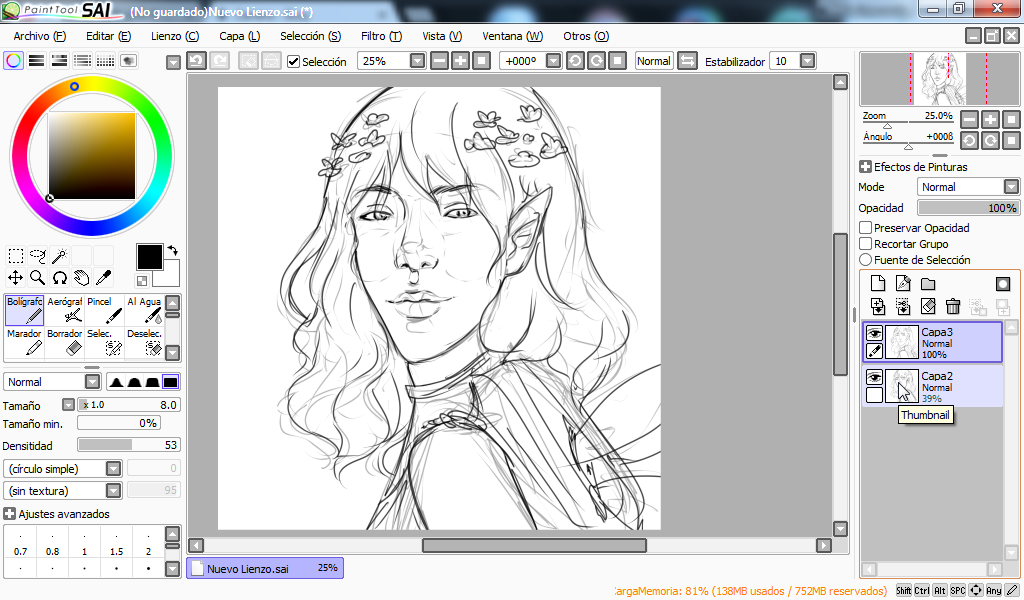Select the zoom magnifier tool
This screenshot has height=600, width=1024.
38,278
